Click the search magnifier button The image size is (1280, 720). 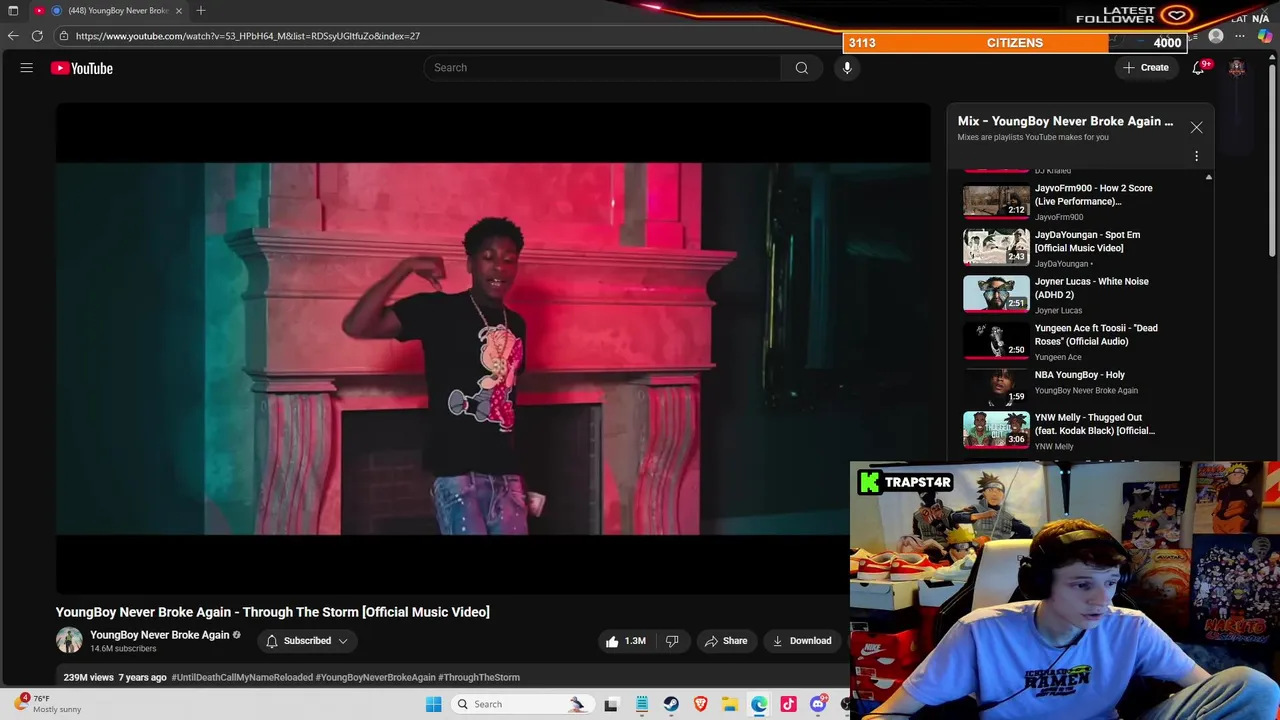point(801,68)
